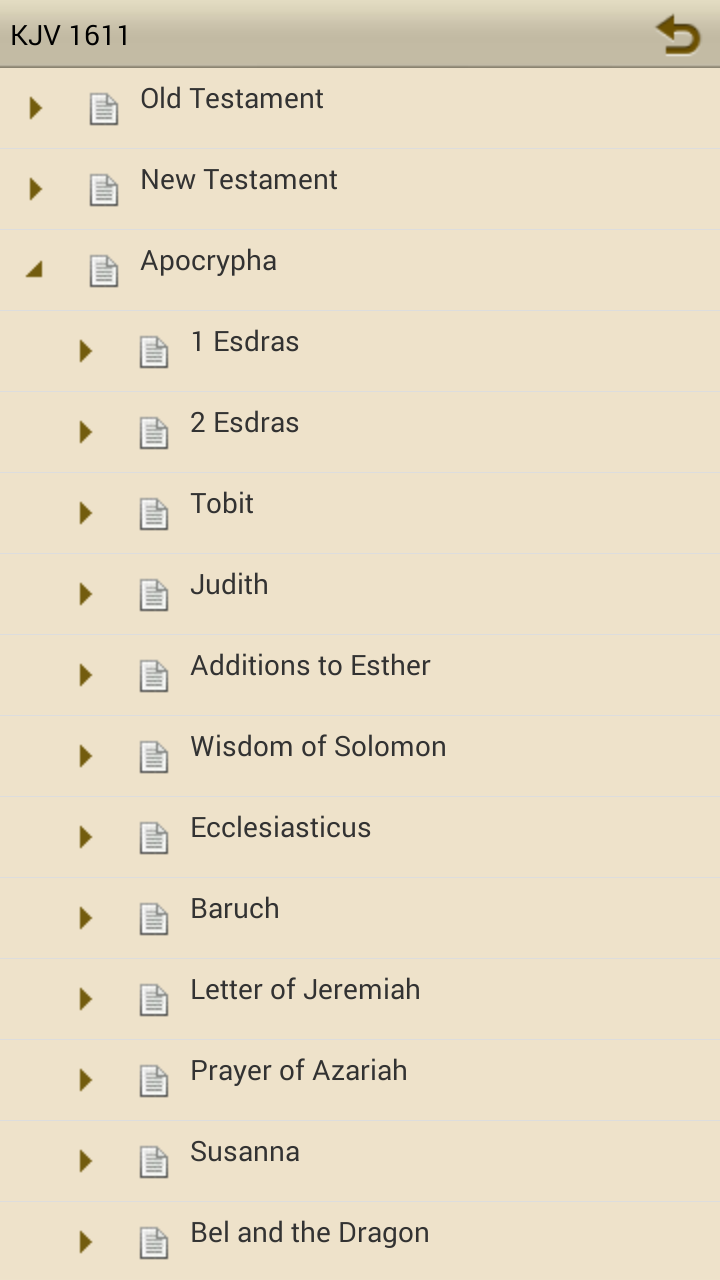Click the page icon beside 1 Esdras
The height and width of the screenshot is (1280, 720).
[154, 350]
